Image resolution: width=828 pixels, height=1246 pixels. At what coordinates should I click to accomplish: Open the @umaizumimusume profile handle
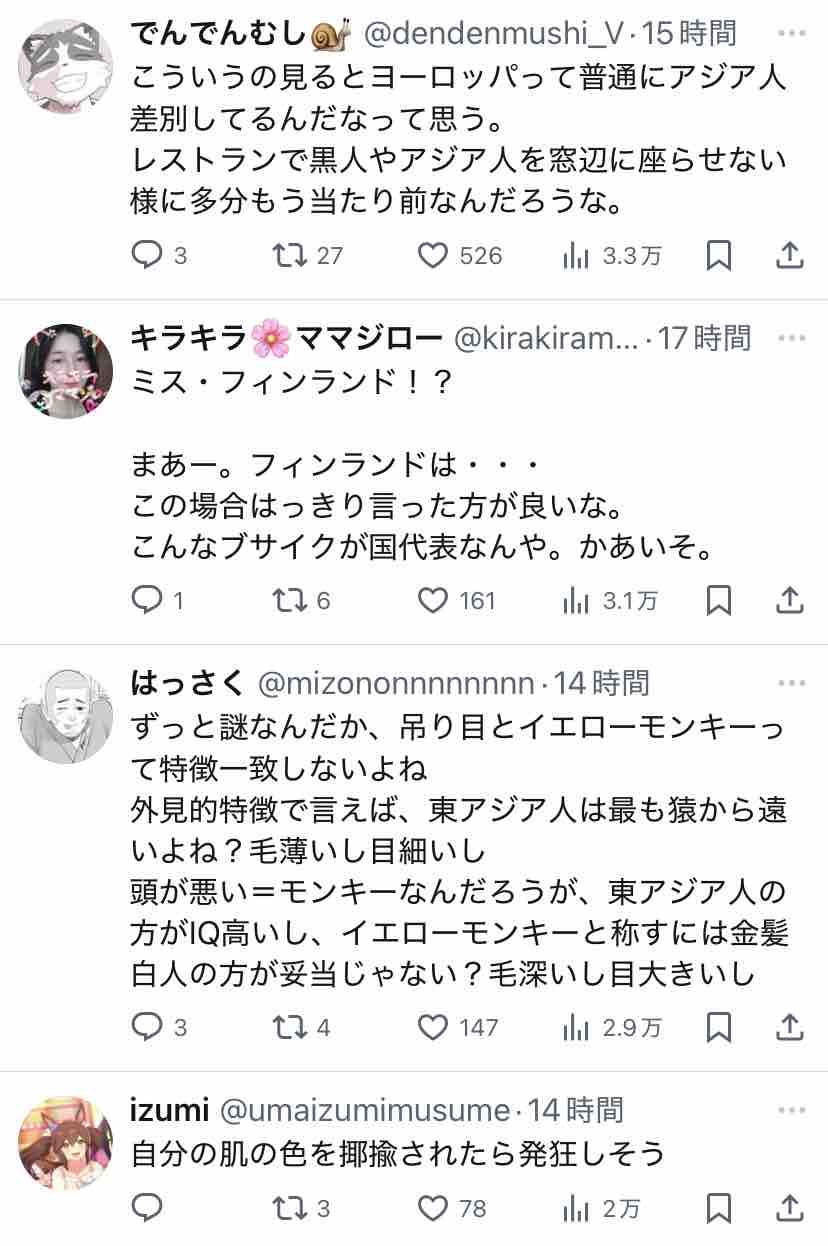[364, 1109]
